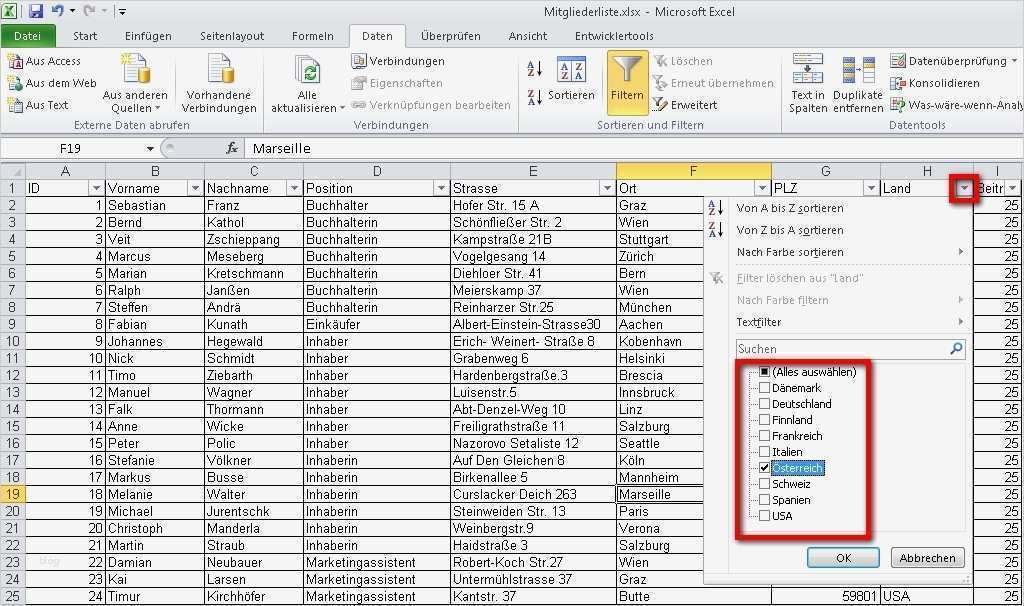Click Abbrechen in the filter menu
Viewport: 1024px width, 606px height.
[927, 558]
